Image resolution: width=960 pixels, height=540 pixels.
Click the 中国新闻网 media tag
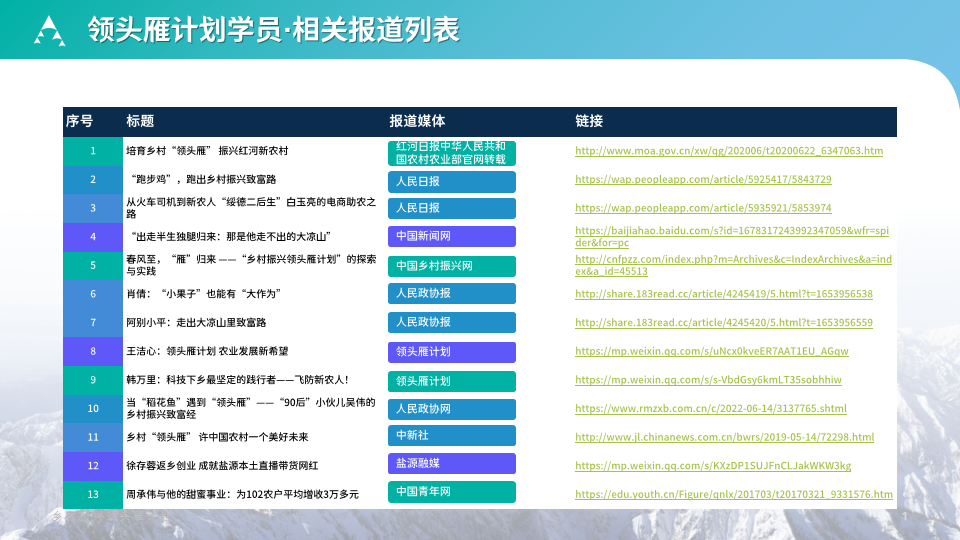pyautogui.click(x=452, y=236)
